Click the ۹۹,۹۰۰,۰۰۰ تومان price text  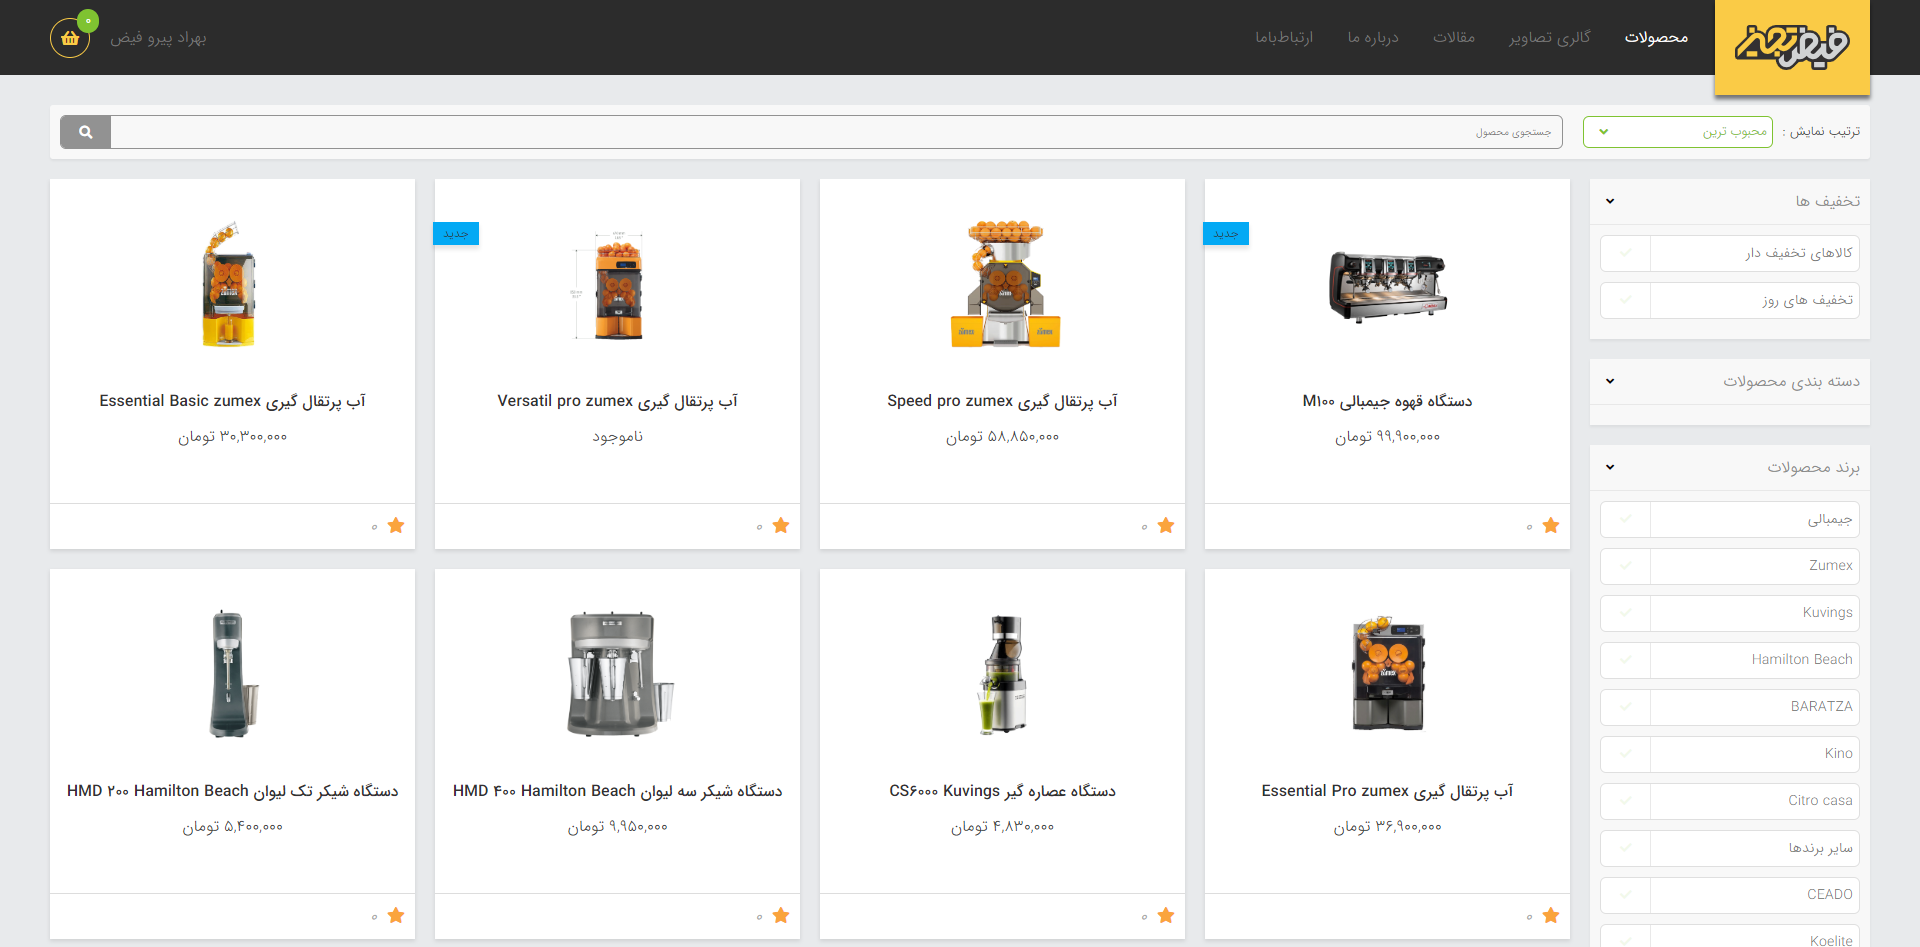[1387, 437]
